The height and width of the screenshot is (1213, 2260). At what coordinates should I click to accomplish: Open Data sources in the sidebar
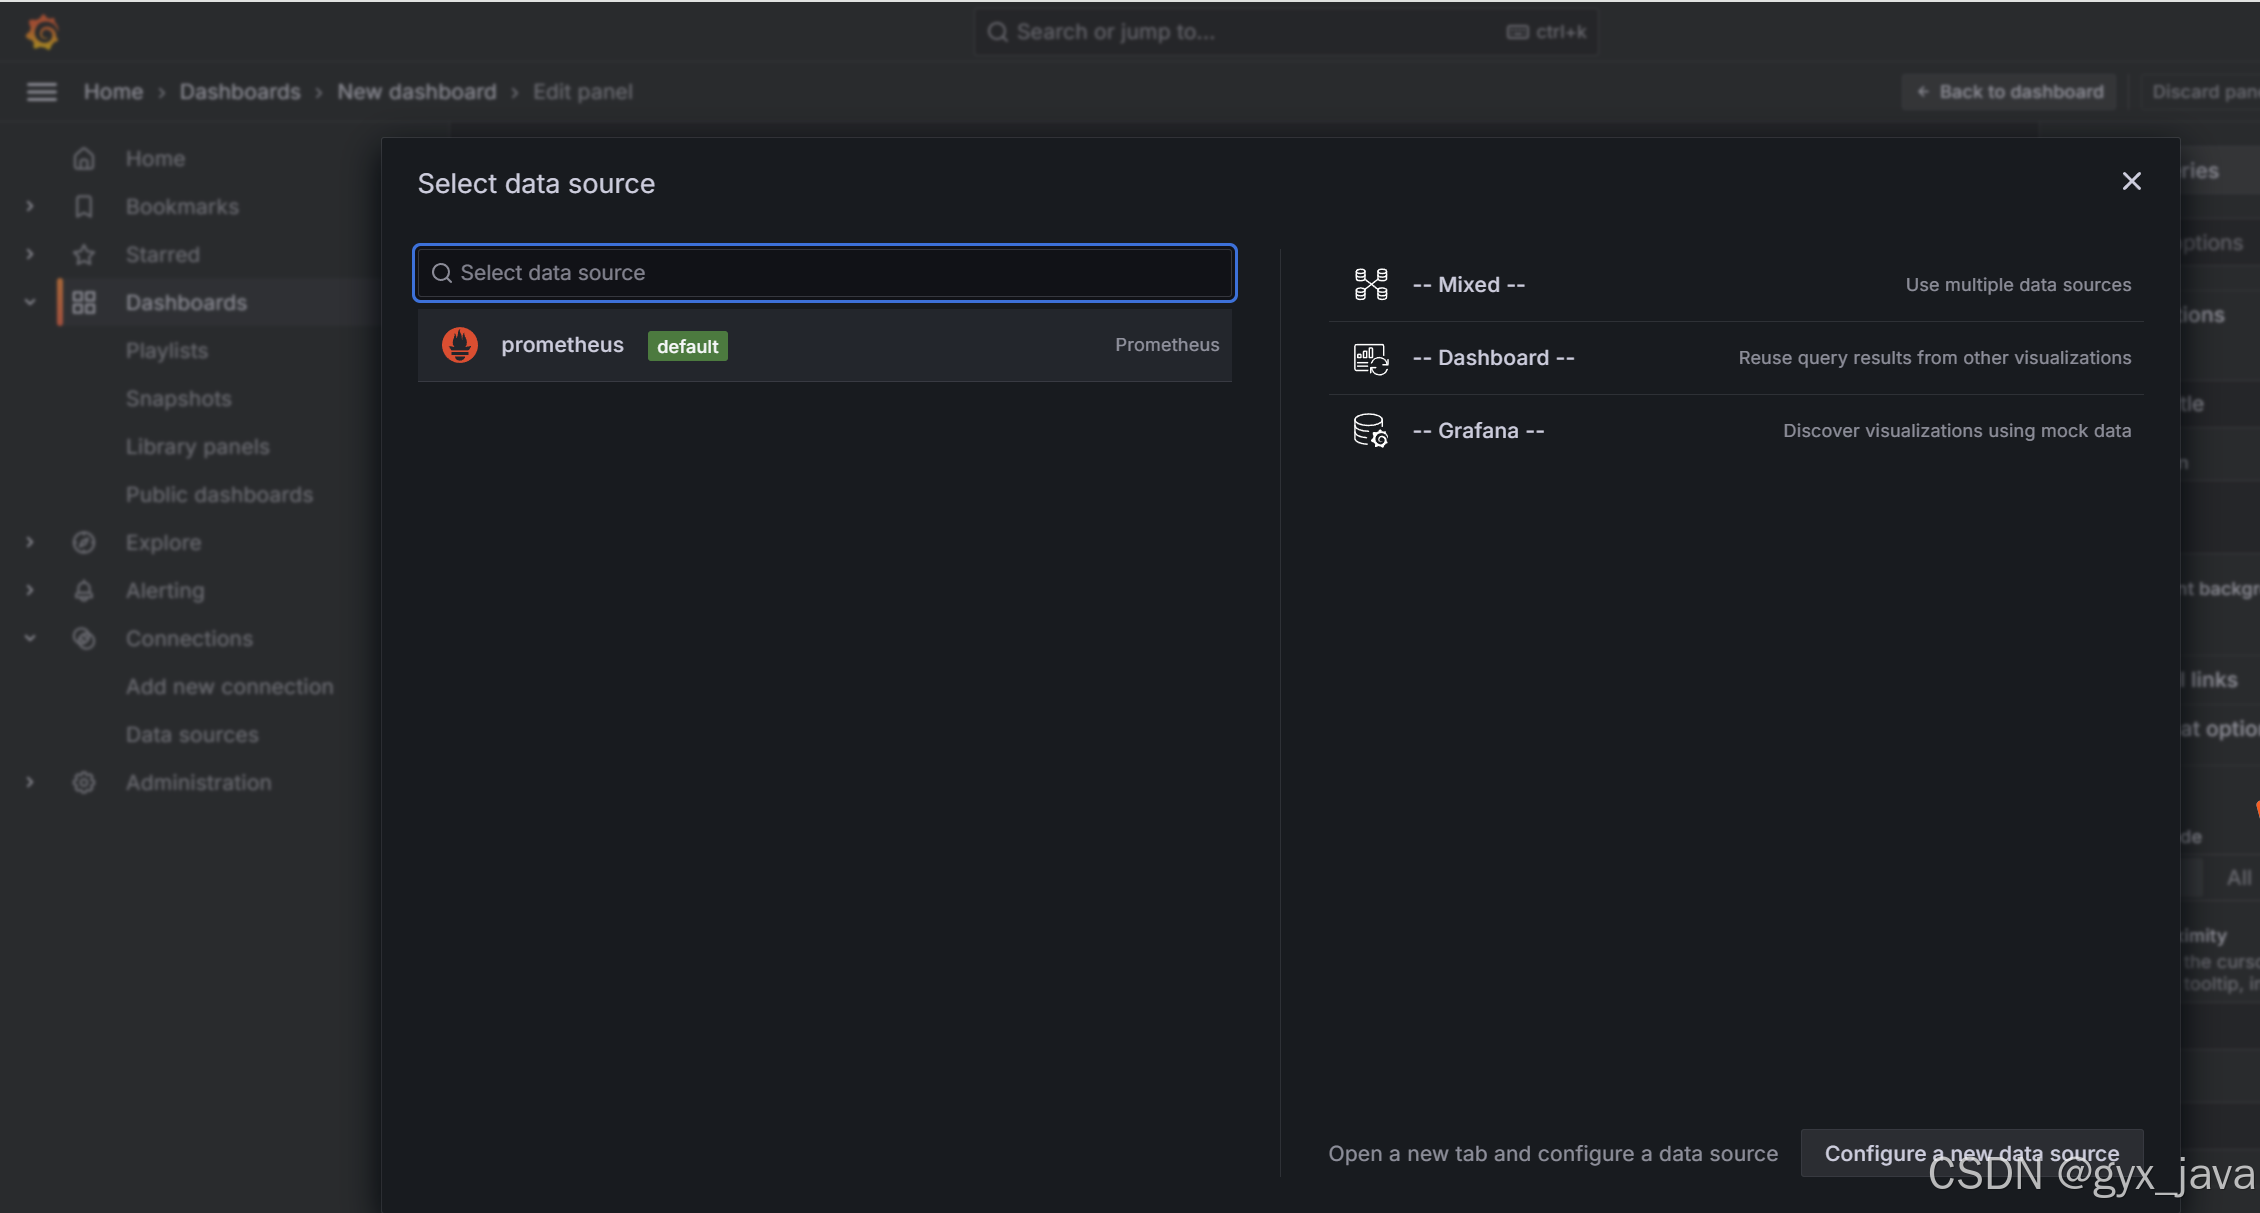click(192, 735)
